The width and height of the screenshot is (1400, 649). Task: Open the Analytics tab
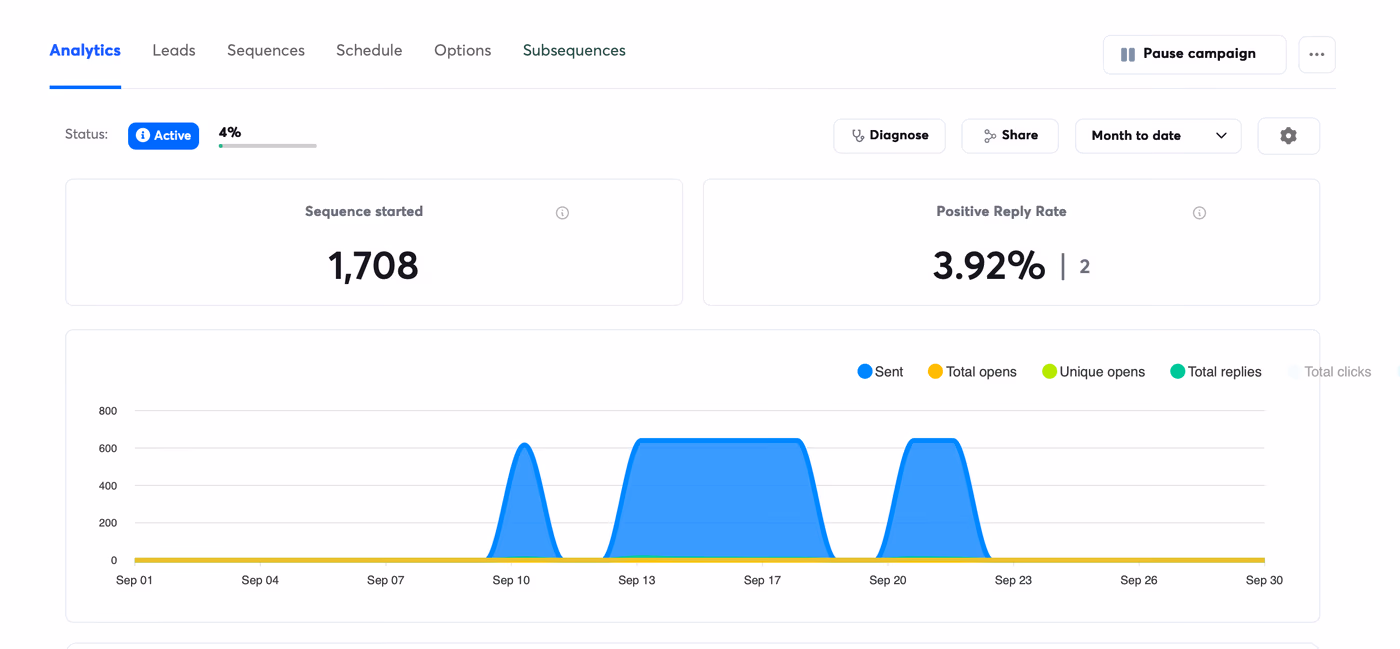(x=85, y=51)
